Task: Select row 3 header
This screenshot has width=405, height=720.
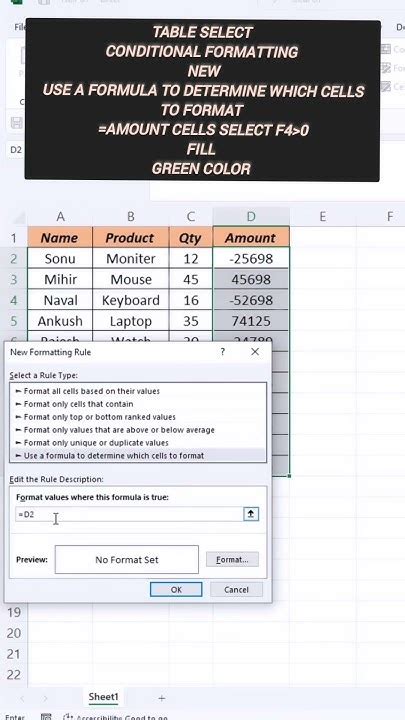Action: pyautogui.click(x=13, y=279)
